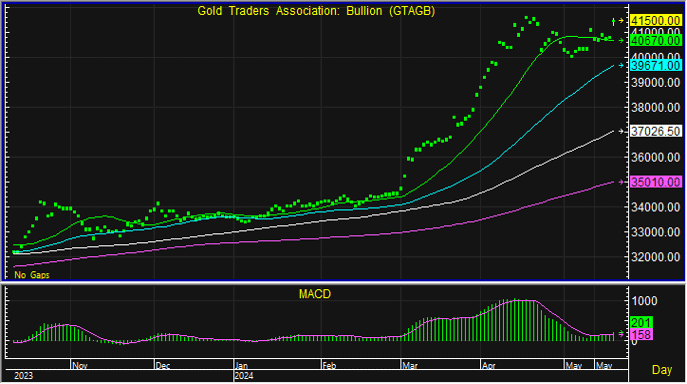Click the Feb date axis marker
687x384 pixels.
[329, 366]
